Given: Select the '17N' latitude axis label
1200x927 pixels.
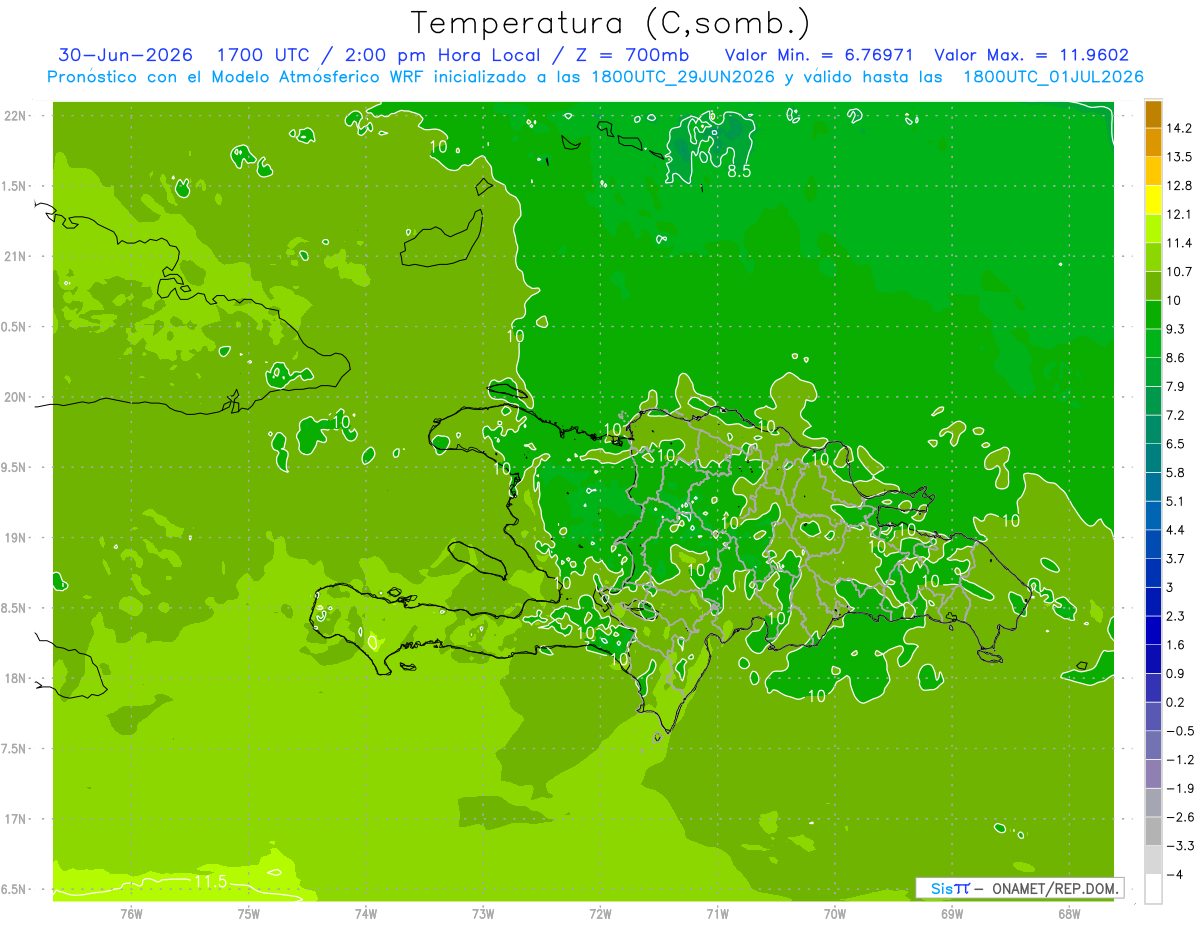Looking at the screenshot, I should (17, 819).
